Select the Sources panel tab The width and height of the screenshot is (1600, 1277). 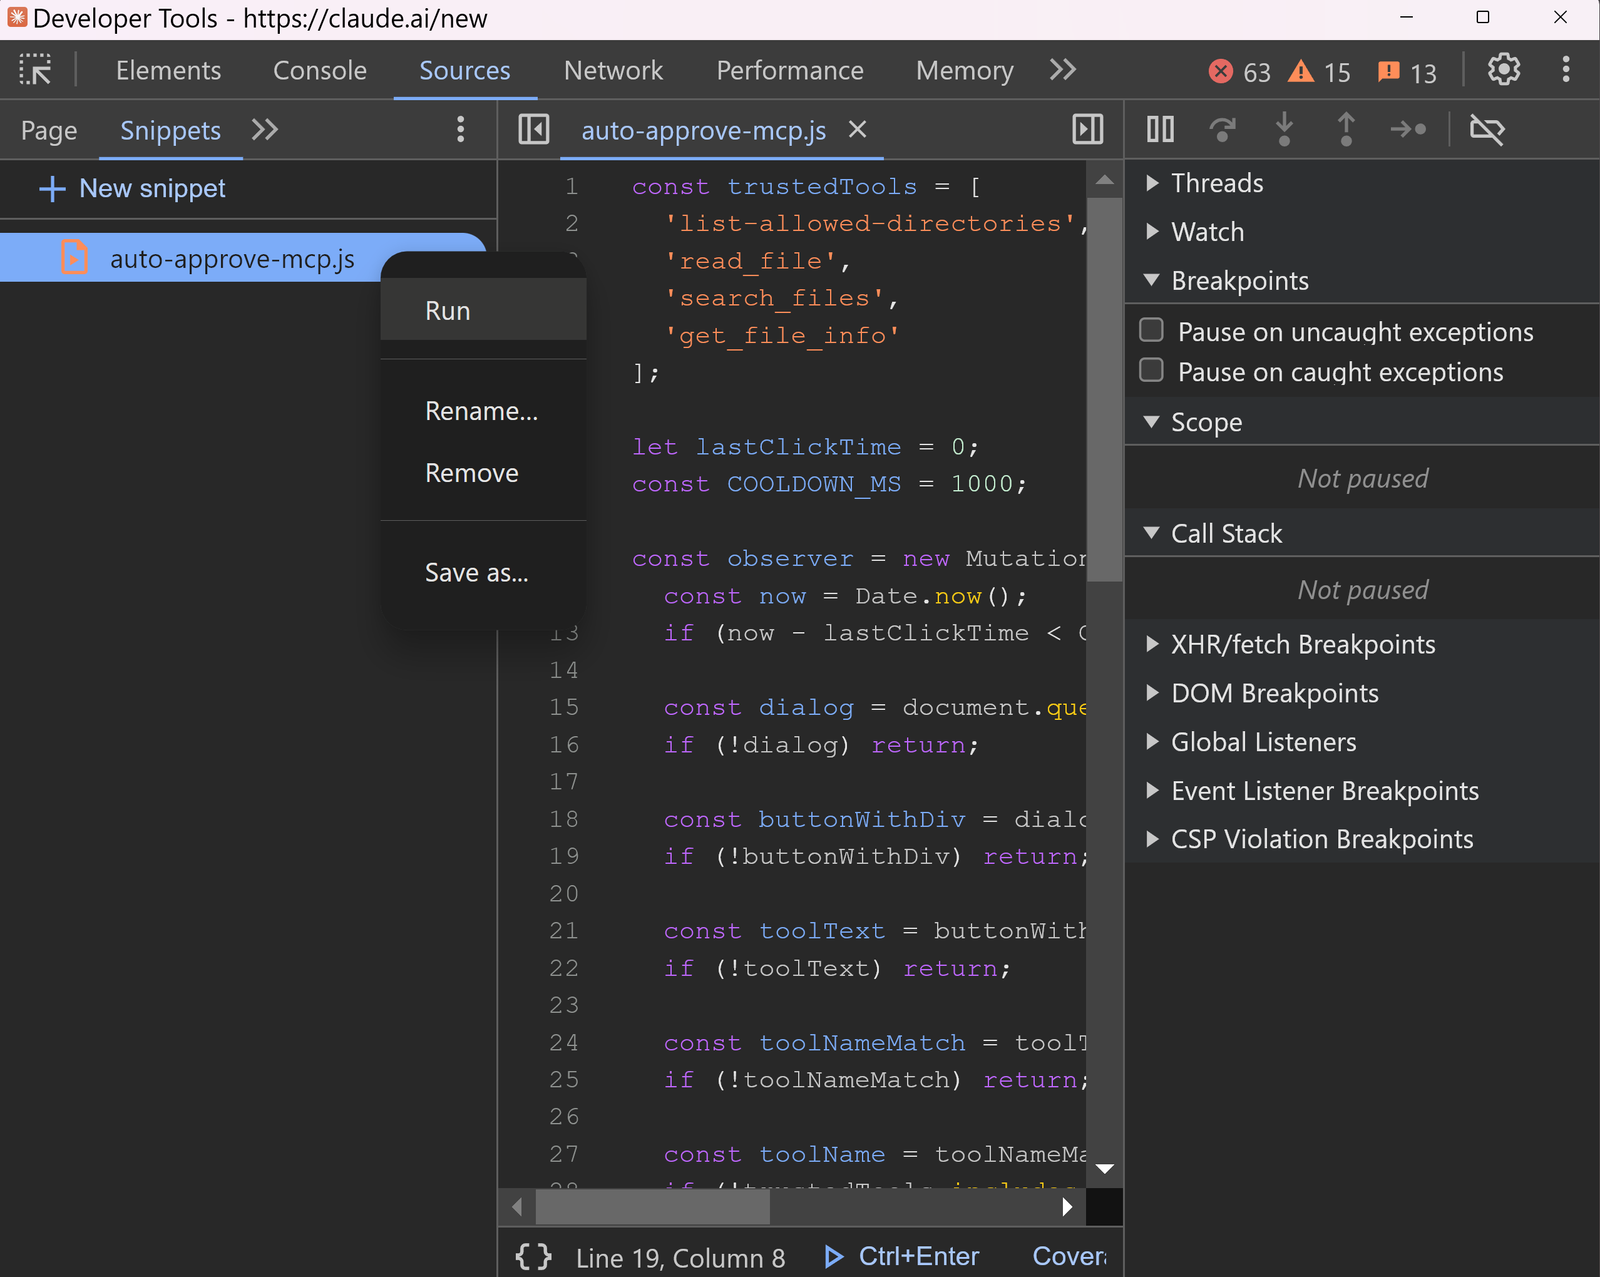[x=465, y=70]
